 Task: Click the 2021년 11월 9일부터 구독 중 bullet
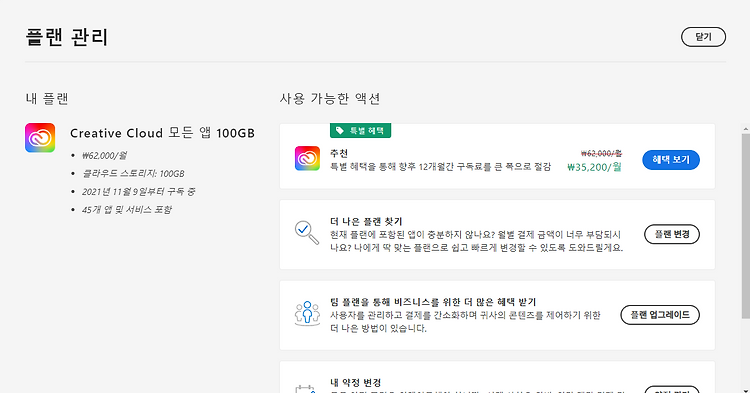138,192
